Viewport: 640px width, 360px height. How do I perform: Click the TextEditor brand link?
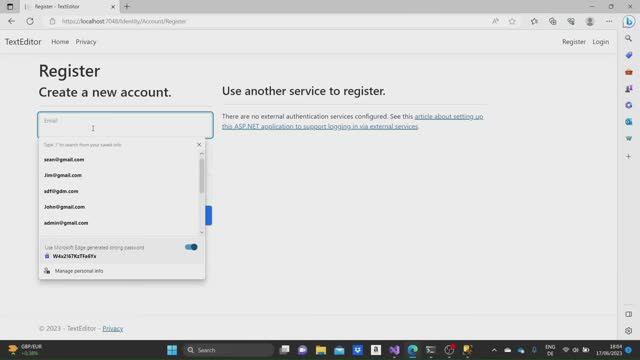(23, 42)
